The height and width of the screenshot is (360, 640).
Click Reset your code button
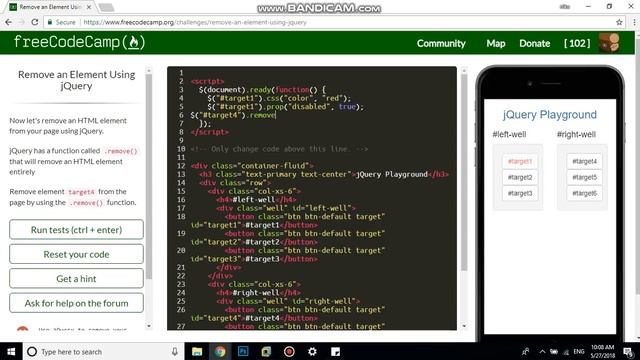pos(76,254)
